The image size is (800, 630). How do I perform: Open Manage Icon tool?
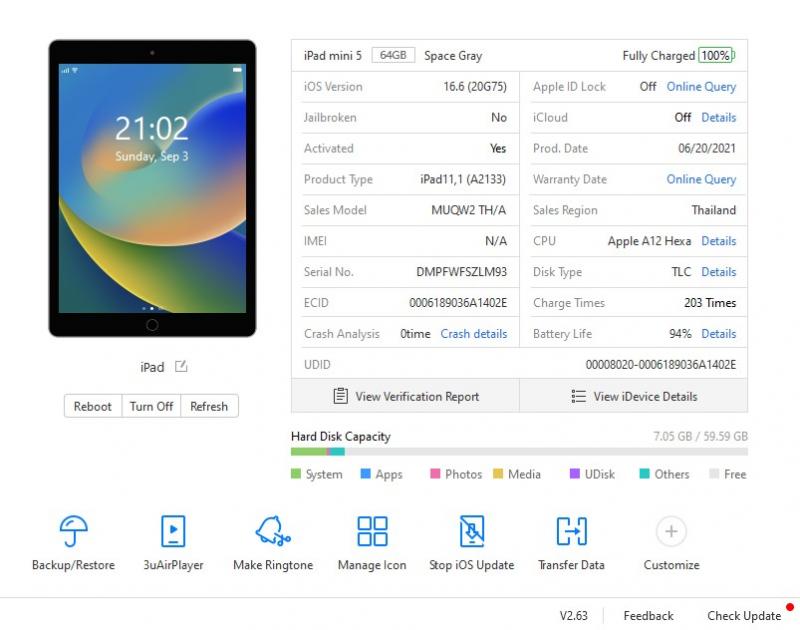[x=372, y=531]
